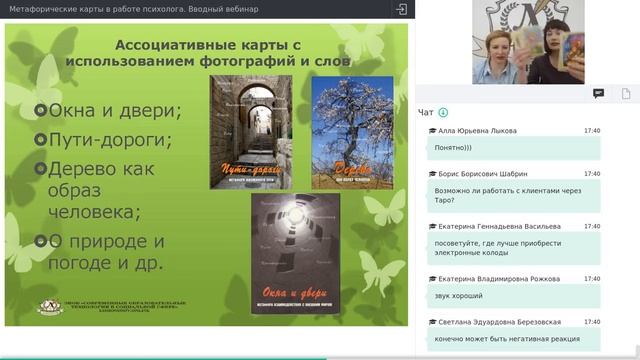The height and width of the screenshot is (360, 640).
Task: Click the 17:40 timestamp of Шабрин's message
Action: 592,173
